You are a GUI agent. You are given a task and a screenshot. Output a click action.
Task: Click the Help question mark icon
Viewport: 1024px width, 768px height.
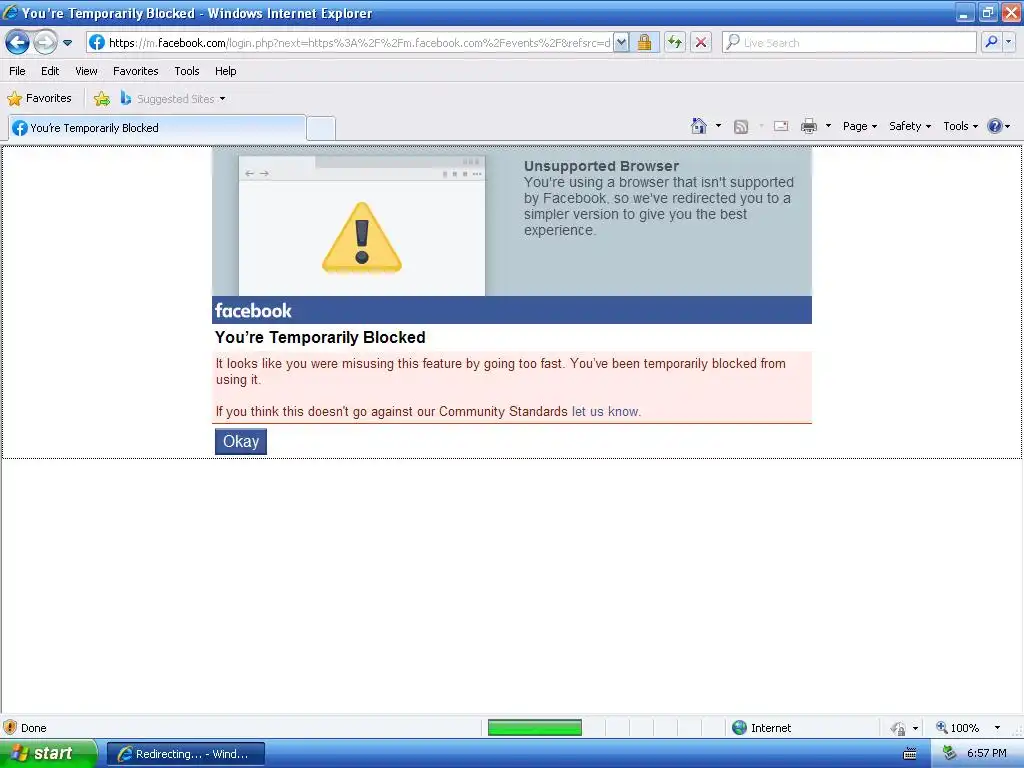click(x=995, y=126)
